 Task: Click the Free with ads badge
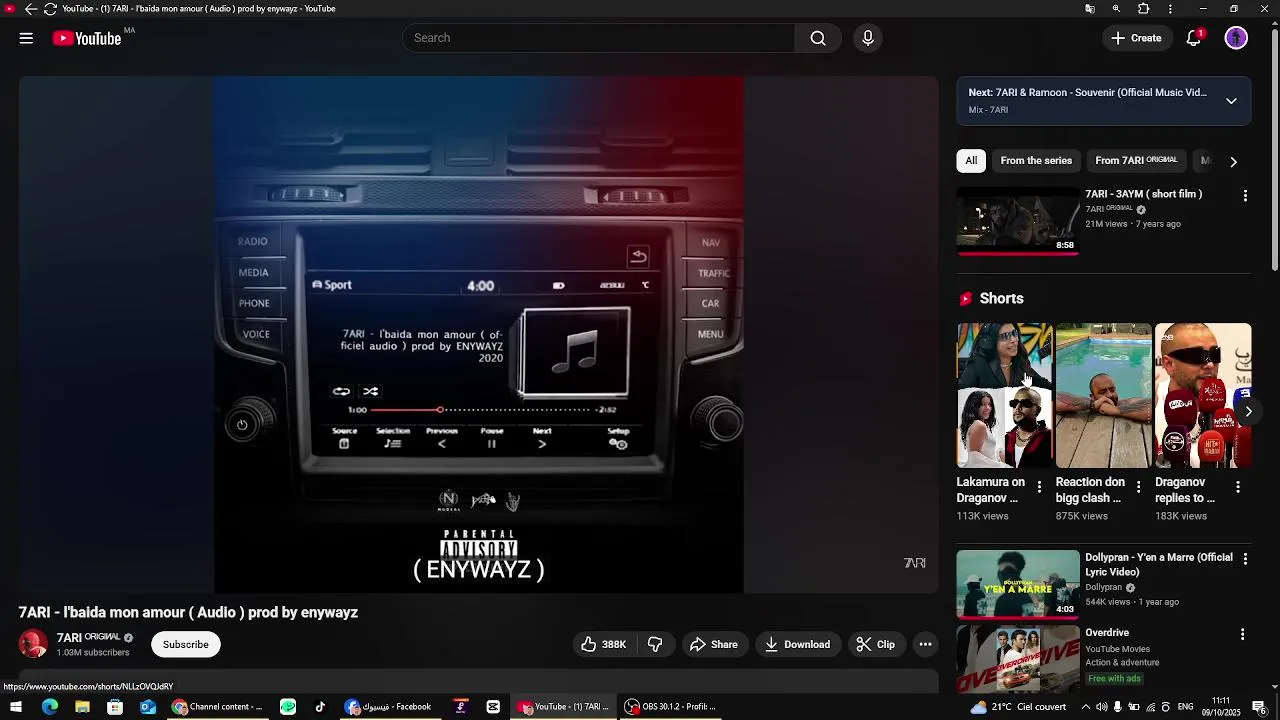coord(1114,679)
